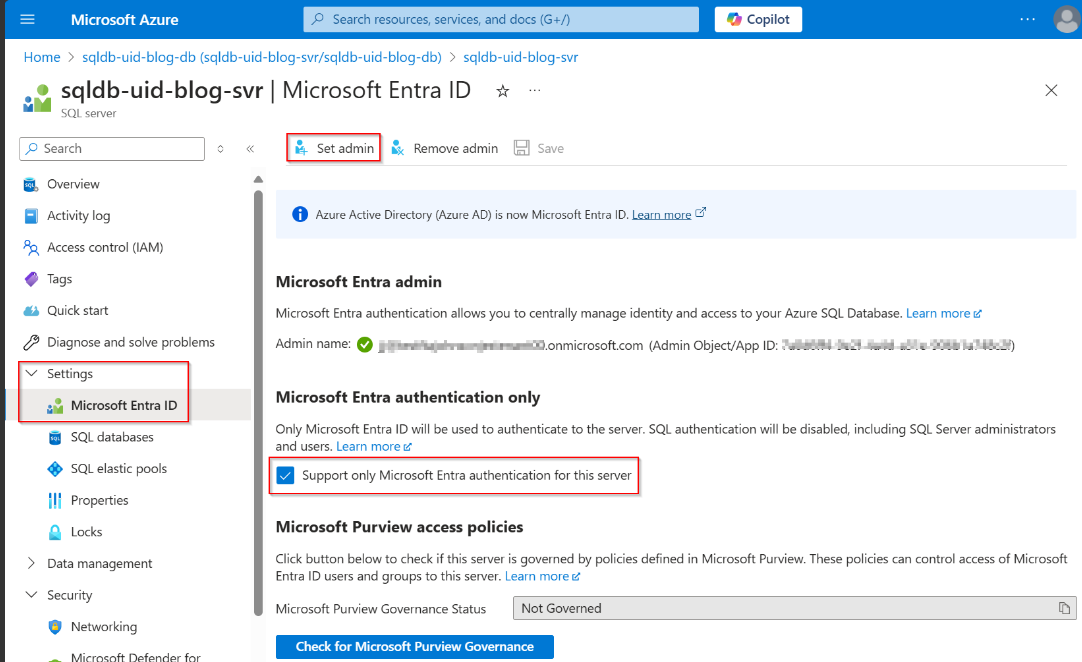Viewport: 1082px width, 662px height.
Task: Click the Microsoft Purview Governance Status label
Action: [381, 609]
